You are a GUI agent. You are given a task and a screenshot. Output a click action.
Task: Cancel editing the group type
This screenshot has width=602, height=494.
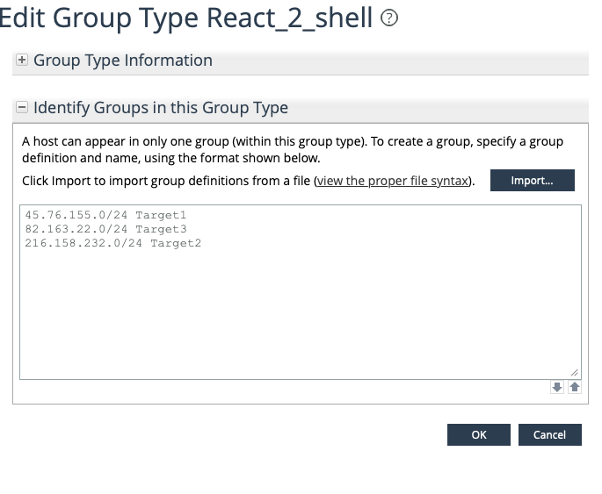coord(549,435)
